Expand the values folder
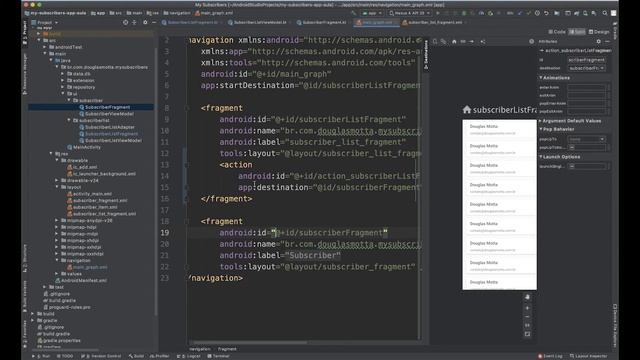This screenshot has height=360, width=640. point(57,274)
